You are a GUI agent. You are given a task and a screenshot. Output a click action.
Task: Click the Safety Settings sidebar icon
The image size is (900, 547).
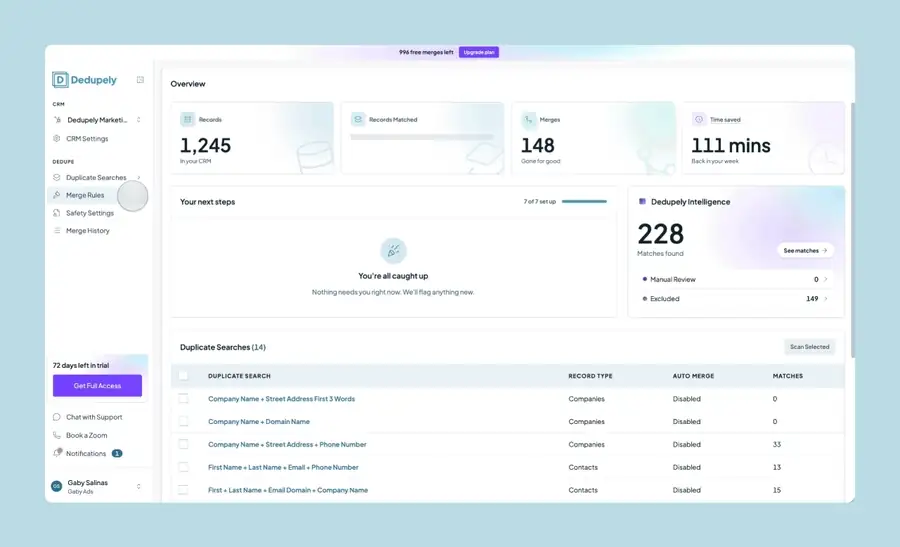57,213
